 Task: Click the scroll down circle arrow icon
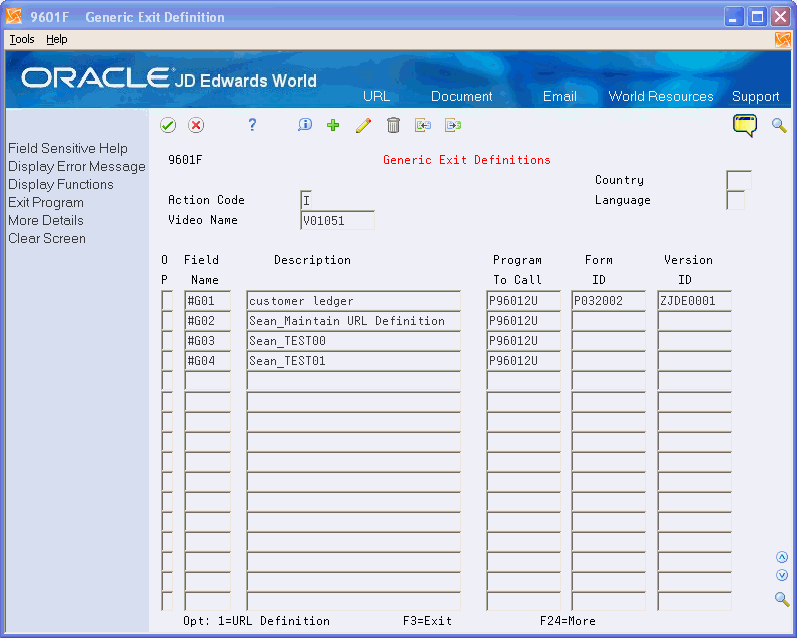pos(782,575)
